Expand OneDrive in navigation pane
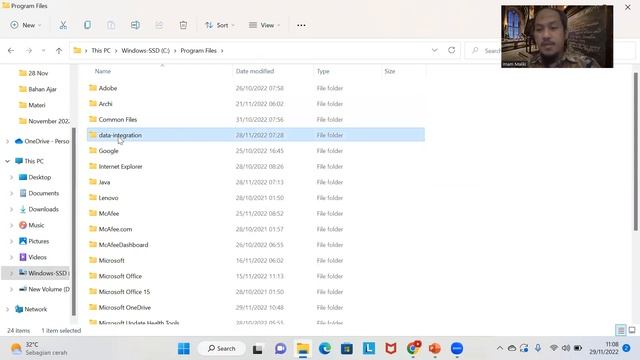This screenshot has width=640, height=360. (x=7, y=141)
